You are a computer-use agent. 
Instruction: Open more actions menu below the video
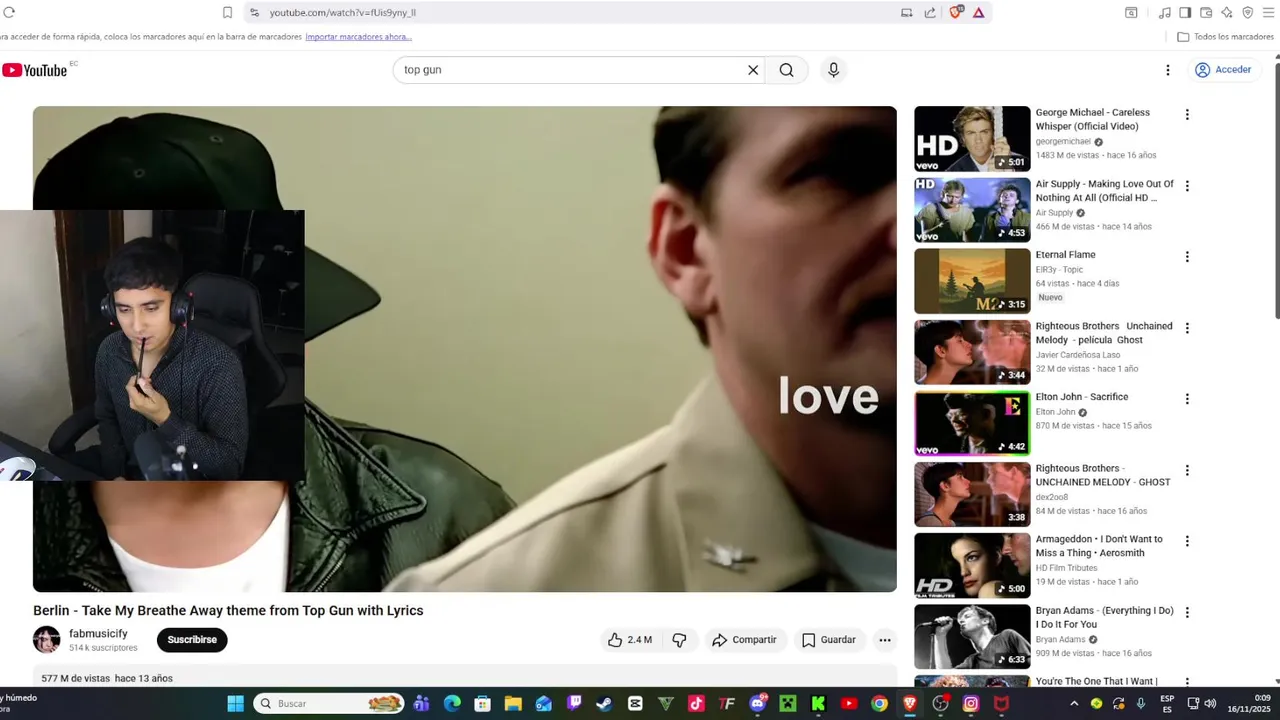pyautogui.click(x=884, y=640)
